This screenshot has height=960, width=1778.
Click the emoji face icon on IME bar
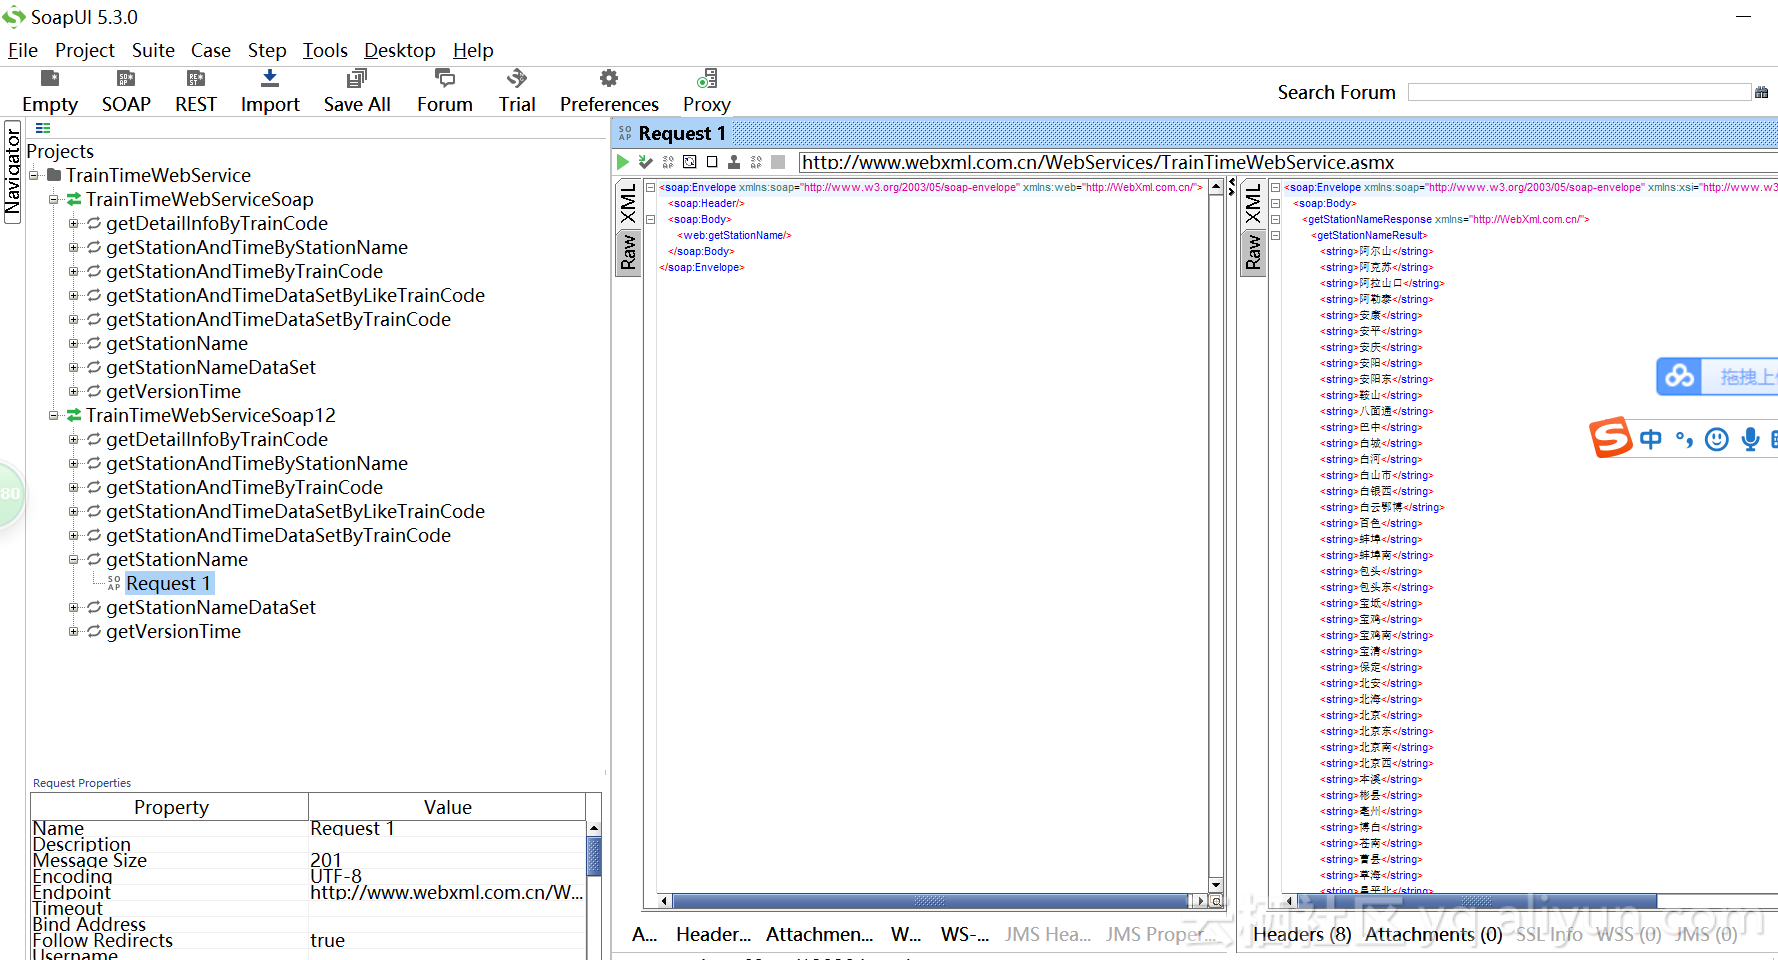(x=1717, y=439)
